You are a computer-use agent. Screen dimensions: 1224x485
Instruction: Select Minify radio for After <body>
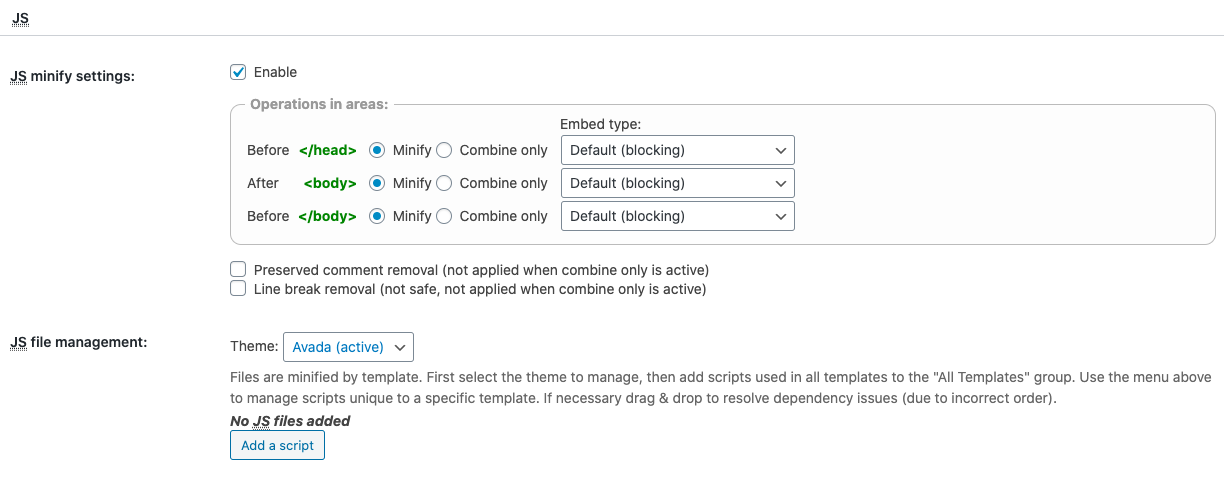pos(377,183)
